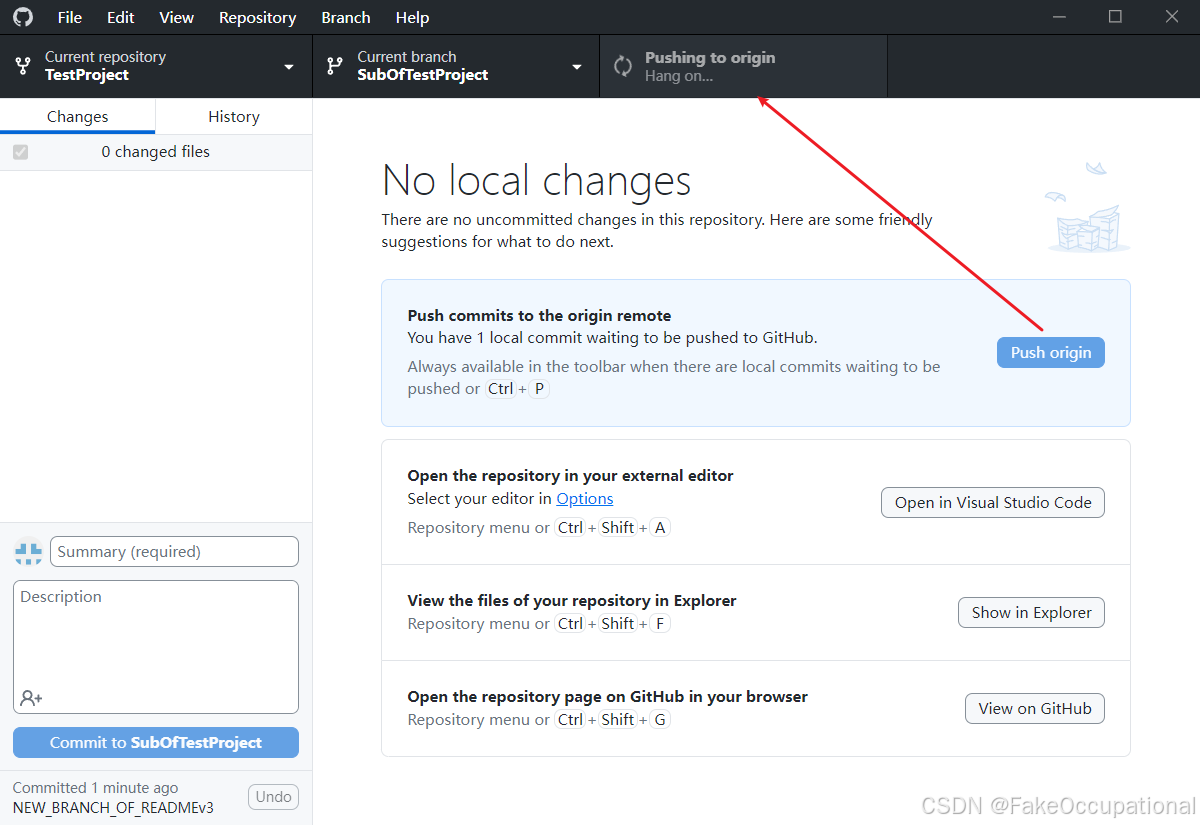The height and width of the screenshot is (825, 1200).
Task: Click the branch icon beside Current branch
Action: pos(335,66)
